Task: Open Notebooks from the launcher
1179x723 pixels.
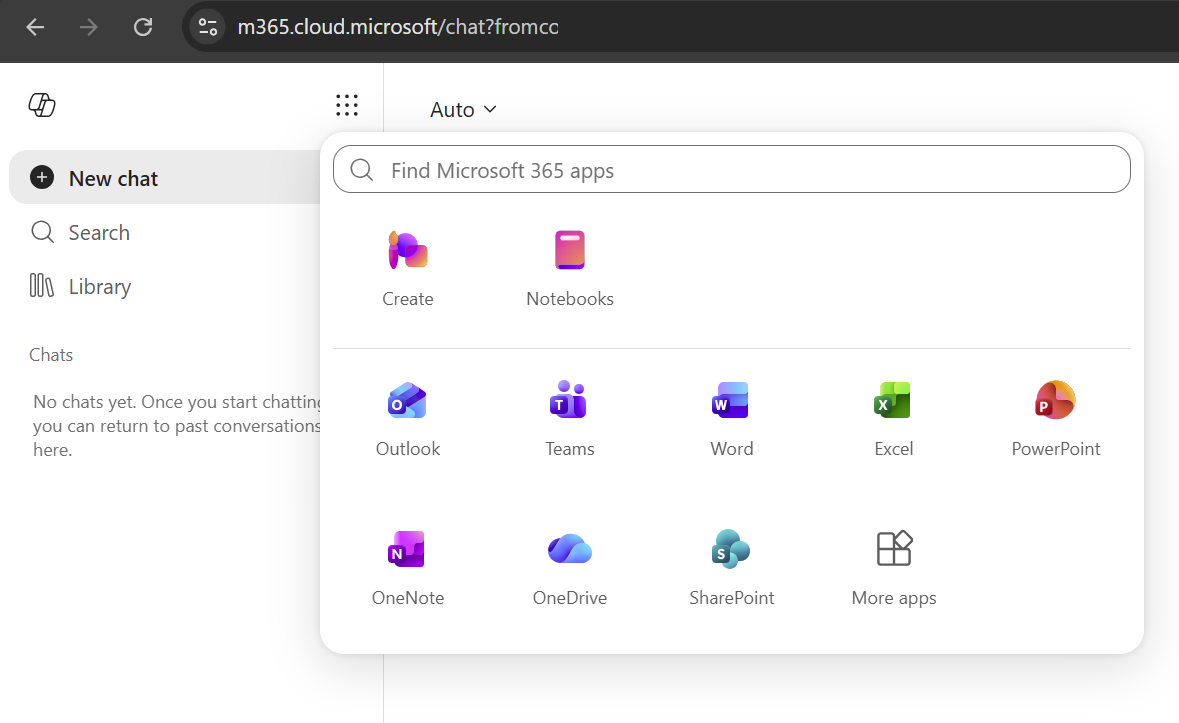Action: 569,268
